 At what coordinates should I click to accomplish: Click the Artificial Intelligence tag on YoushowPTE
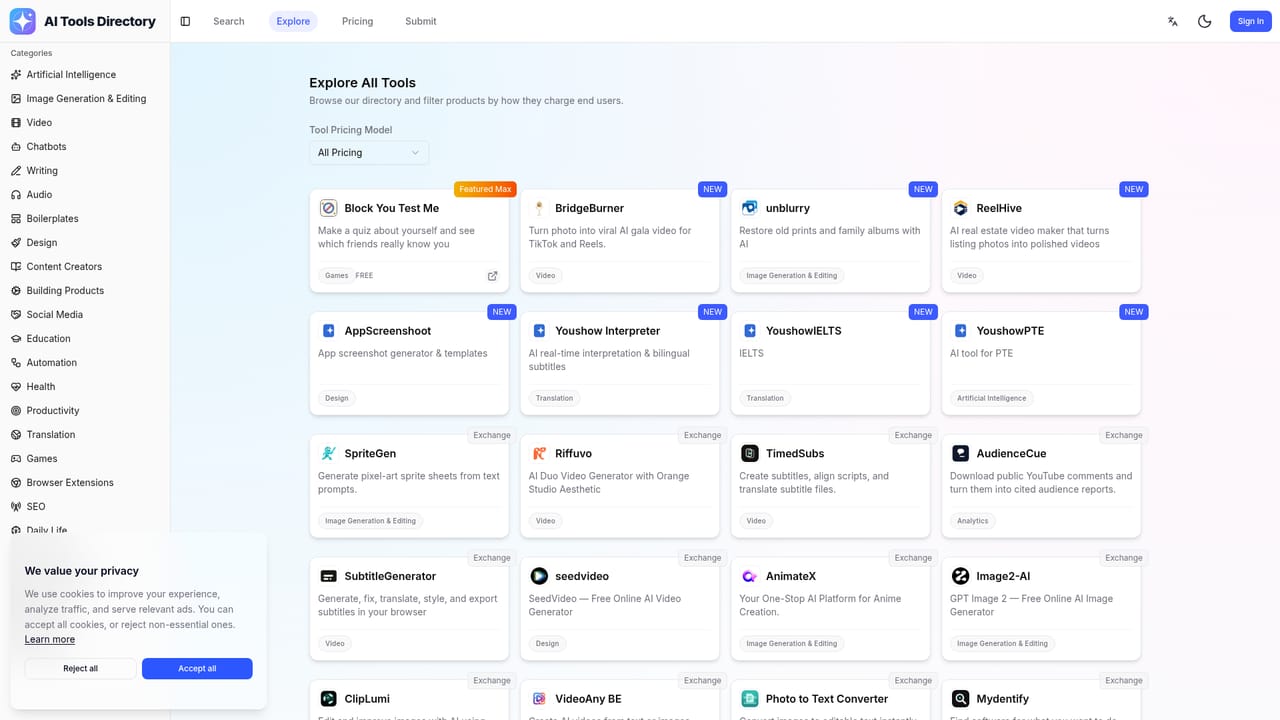(x=992, y=398)
